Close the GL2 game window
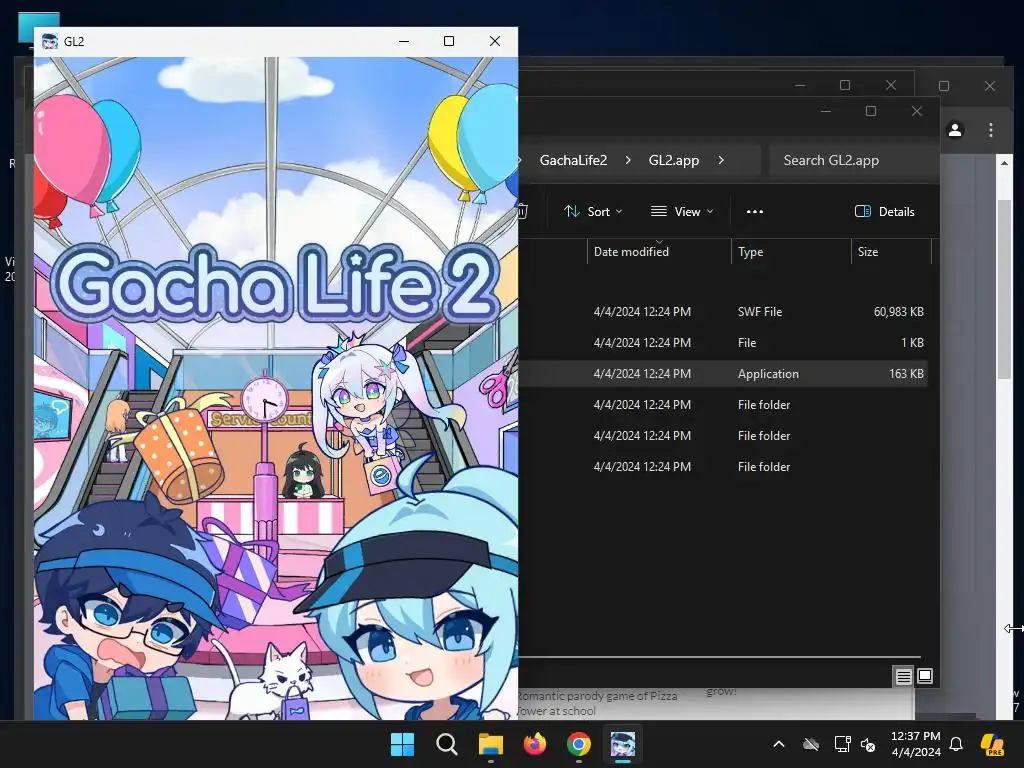Image resolution: width=1024 pixels, height=768 pixels. tap(495, 41)
